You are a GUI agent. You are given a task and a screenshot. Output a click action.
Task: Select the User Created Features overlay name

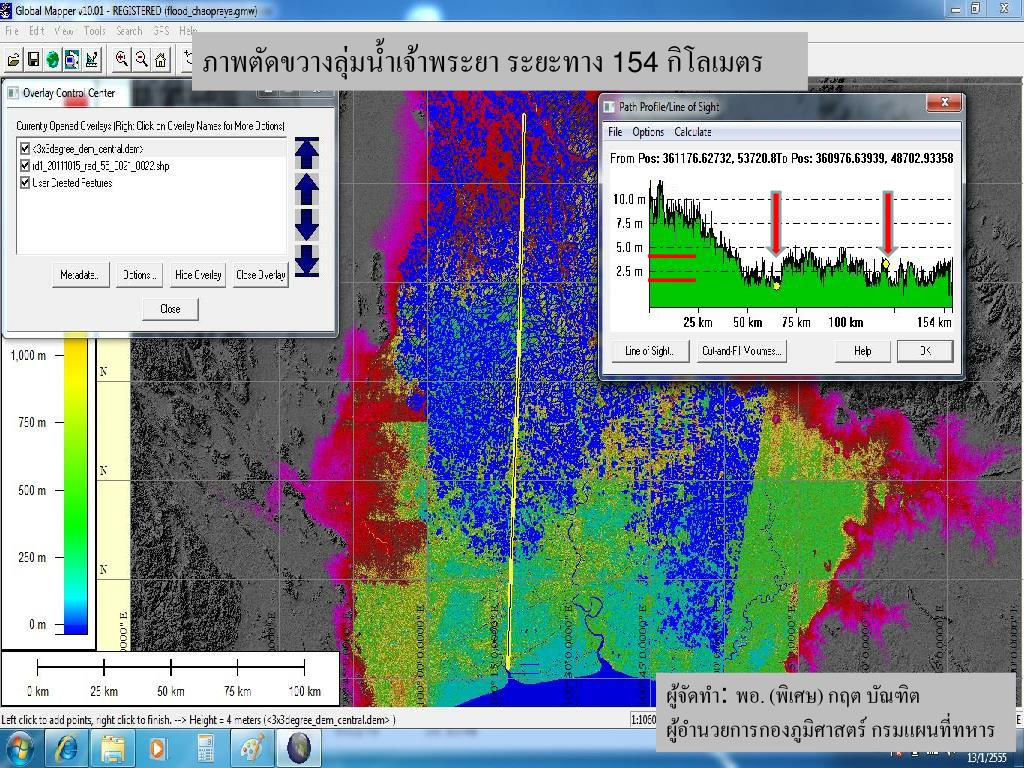(72, 183)
